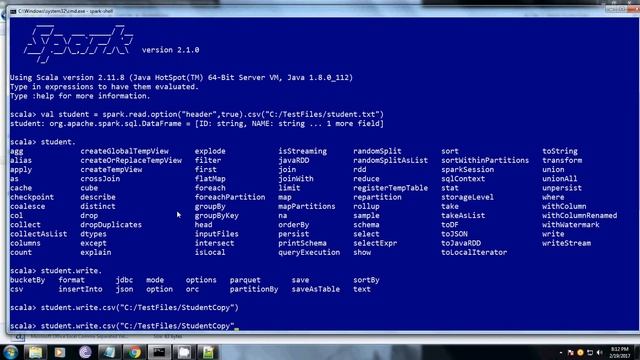Viewport: 640px width, 360px height.
Task: Click 'queryExecution' in the completion list
Action: tap(309, 252)
